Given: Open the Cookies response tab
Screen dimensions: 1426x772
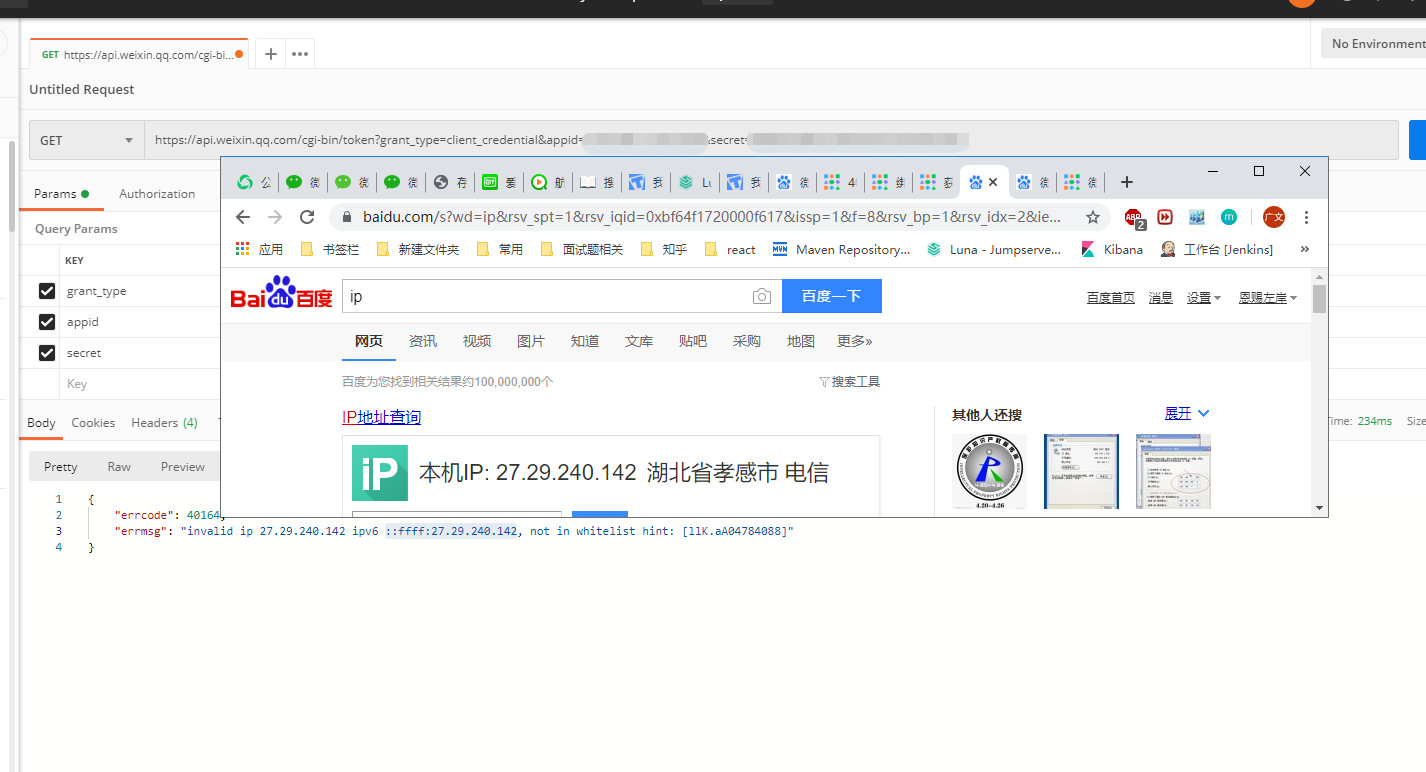Looking at the screenshot, I should 93,422.
